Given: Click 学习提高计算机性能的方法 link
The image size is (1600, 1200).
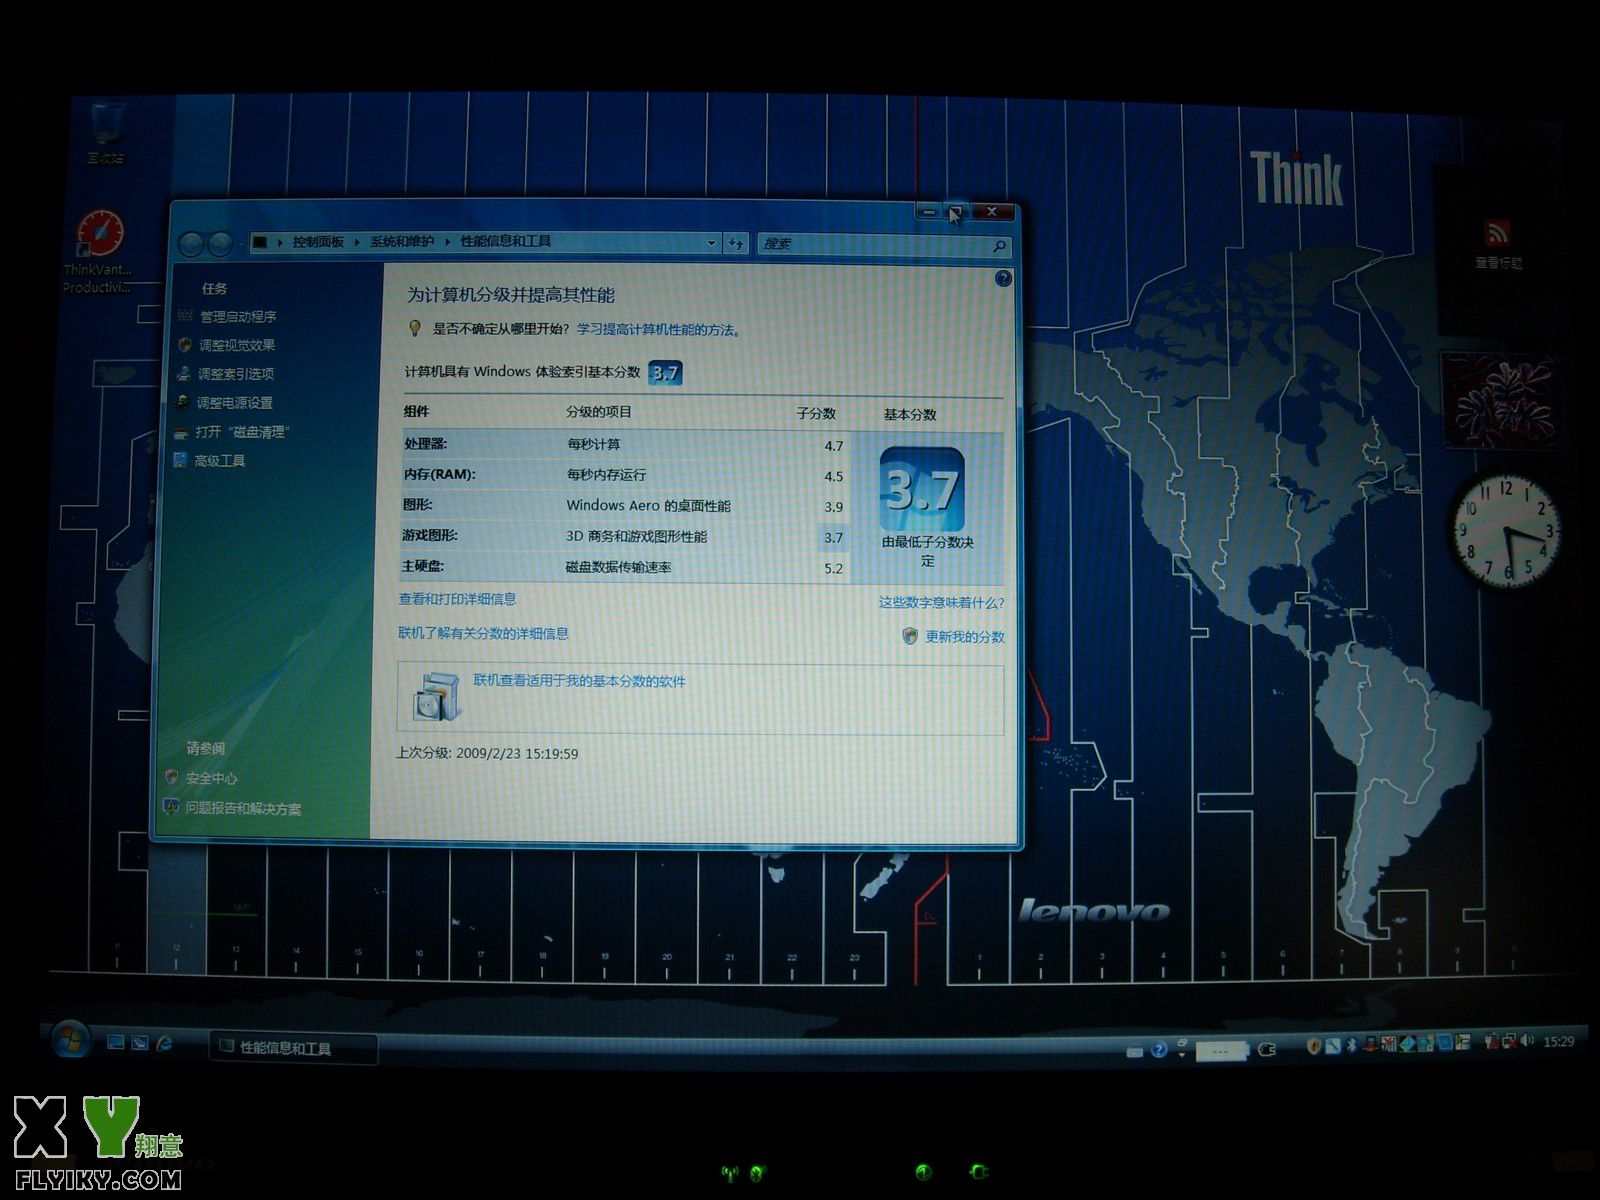Looking at the screenshot, I should pos(659,329).
